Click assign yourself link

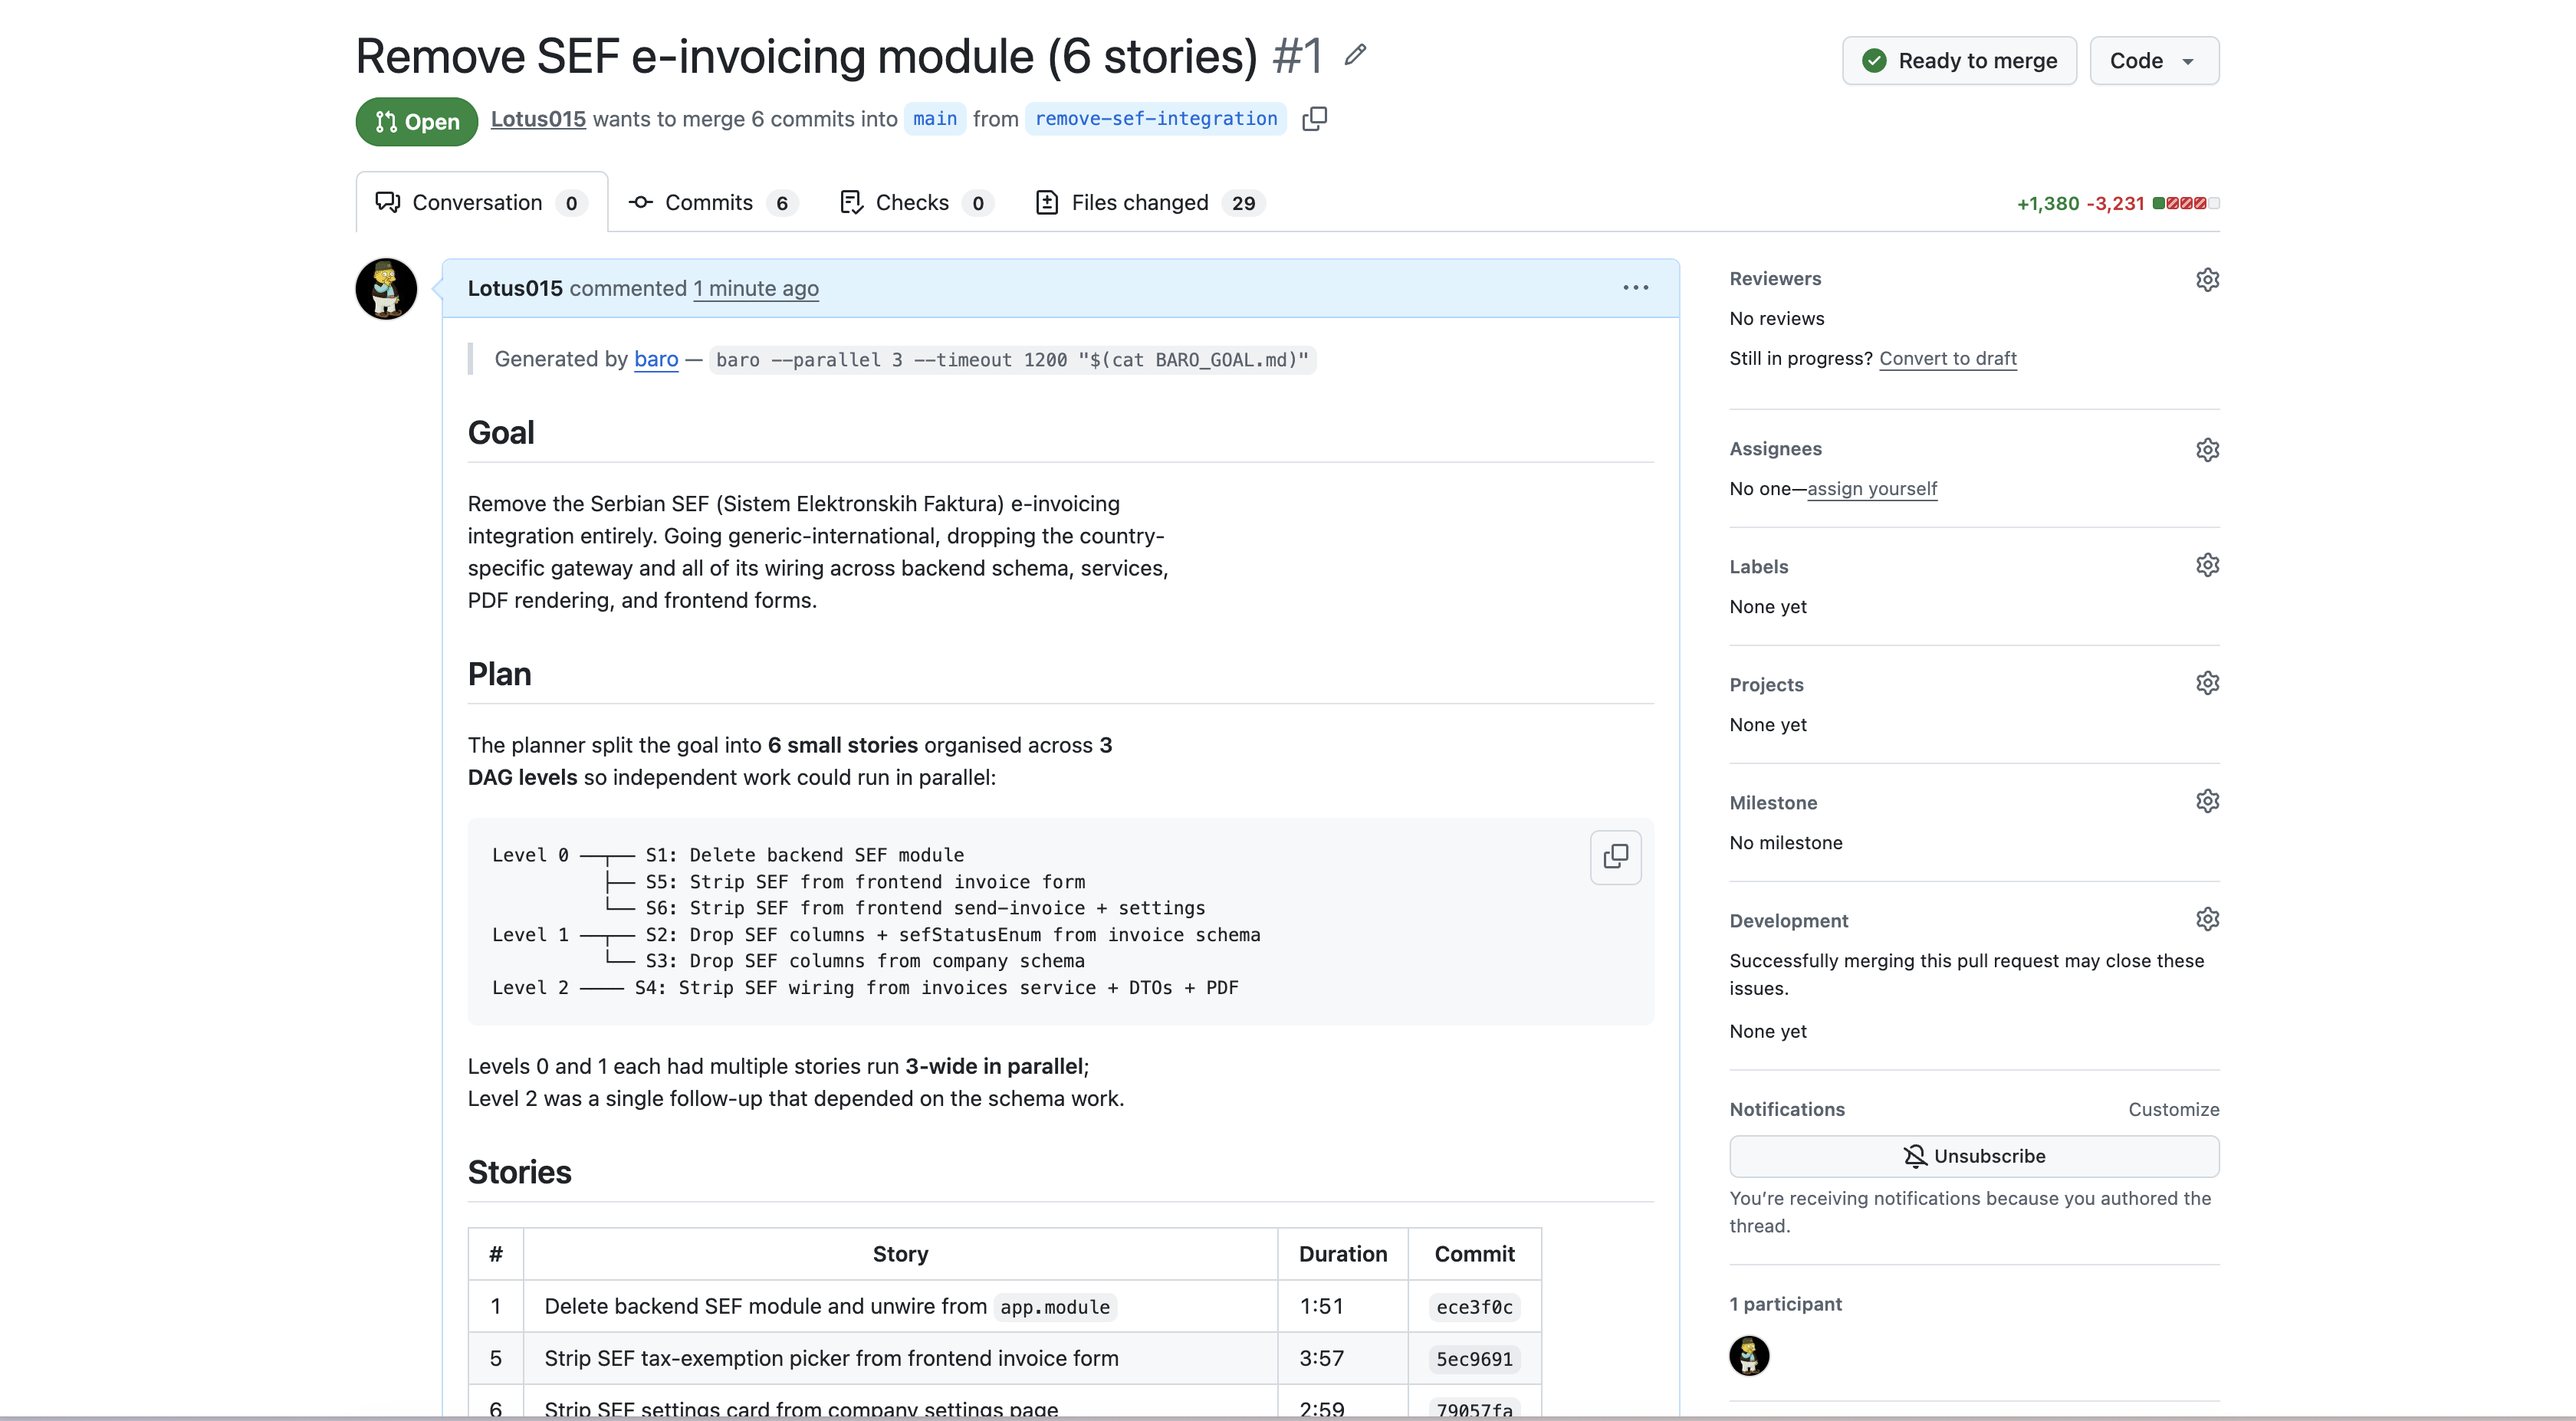(1872, 489)
